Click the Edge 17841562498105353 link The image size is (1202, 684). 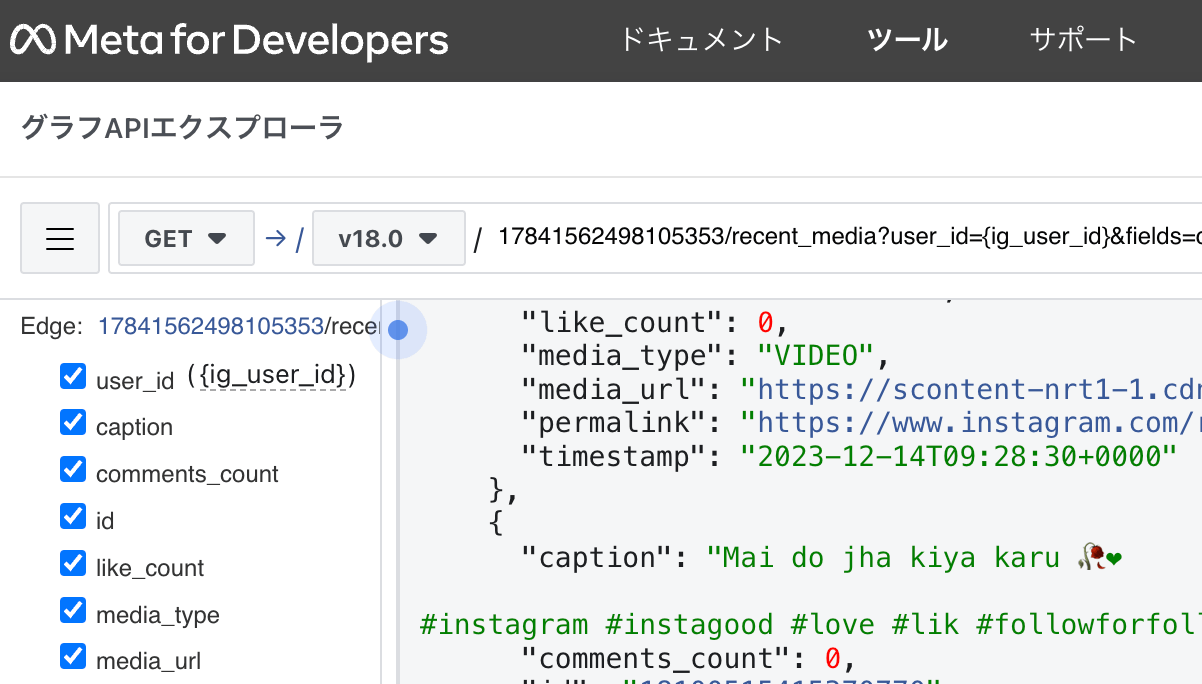point(210,326)
